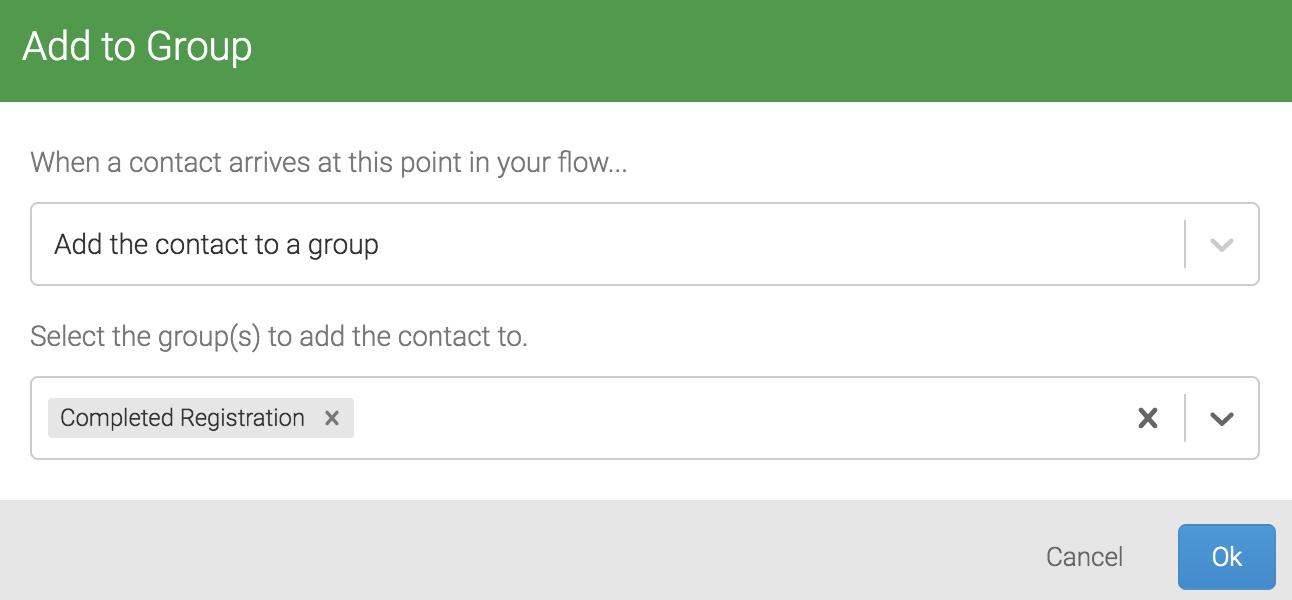Viewport: 1292px width, 600px height.
Task: Remove the Completed Registration tag with its x
Action: click(x=332, y=418)
